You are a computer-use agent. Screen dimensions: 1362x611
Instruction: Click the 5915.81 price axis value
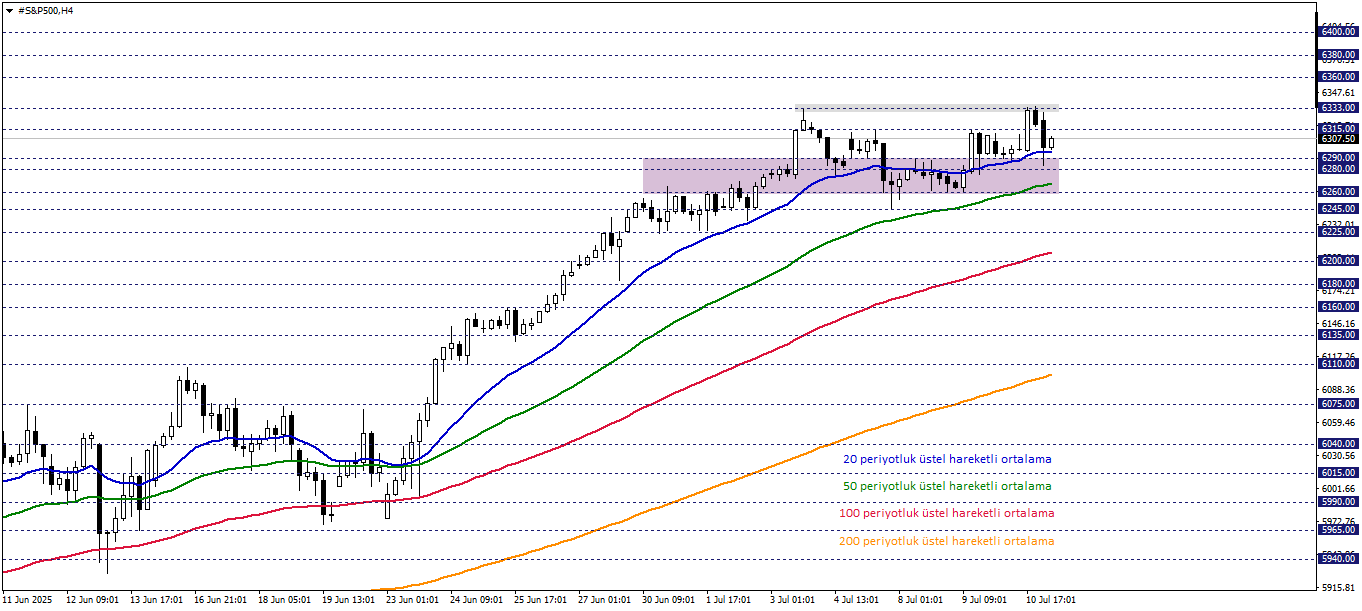[x=1338, y=588]
